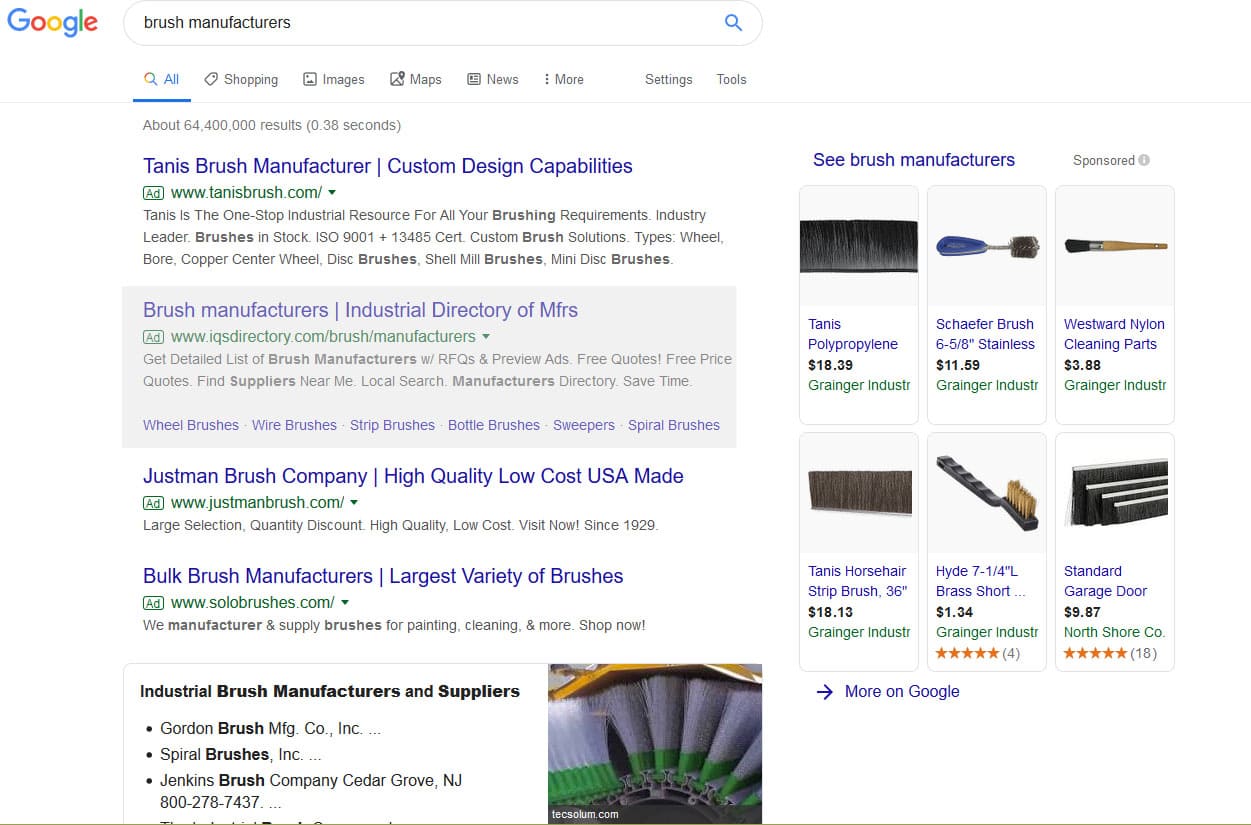Go to the News tab

(492, 79)
